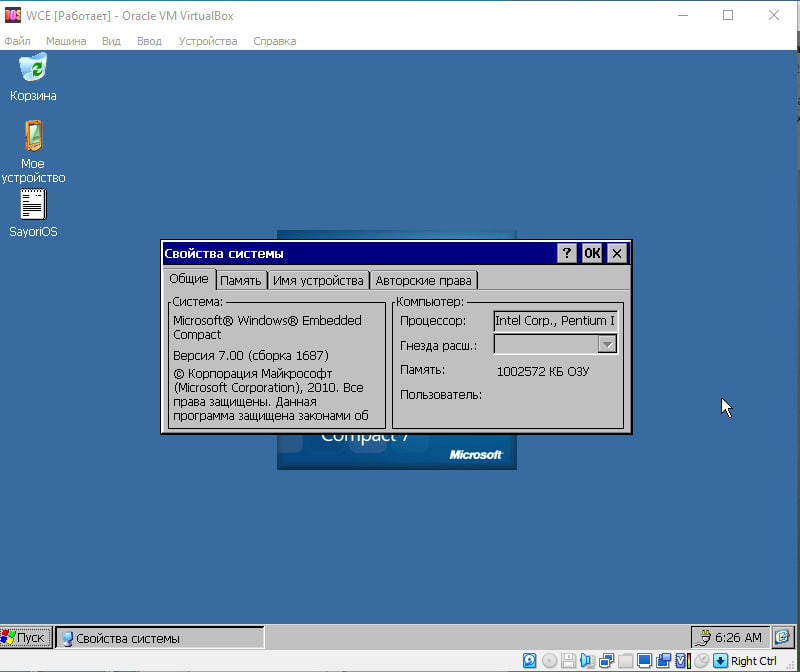The width and height of the screenshot is (800, 672).
Task: Click the keyboard capture arrow icon
Action: click(x=720, y=661)
